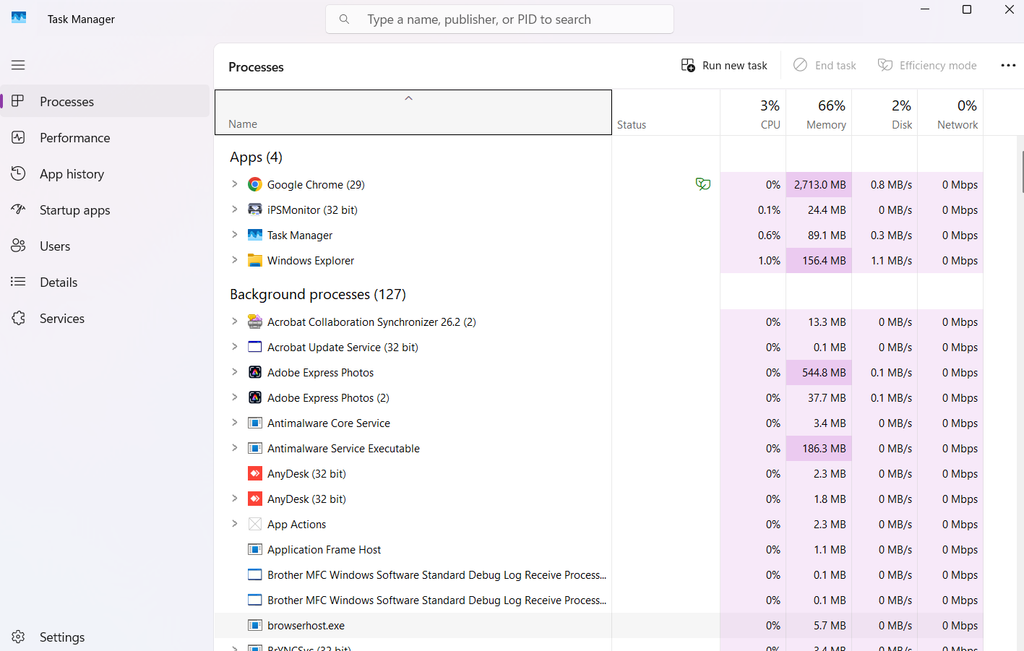Click the Task Manager process row icon
Screen dimensions: 1024x651
[x=255, y=235]
